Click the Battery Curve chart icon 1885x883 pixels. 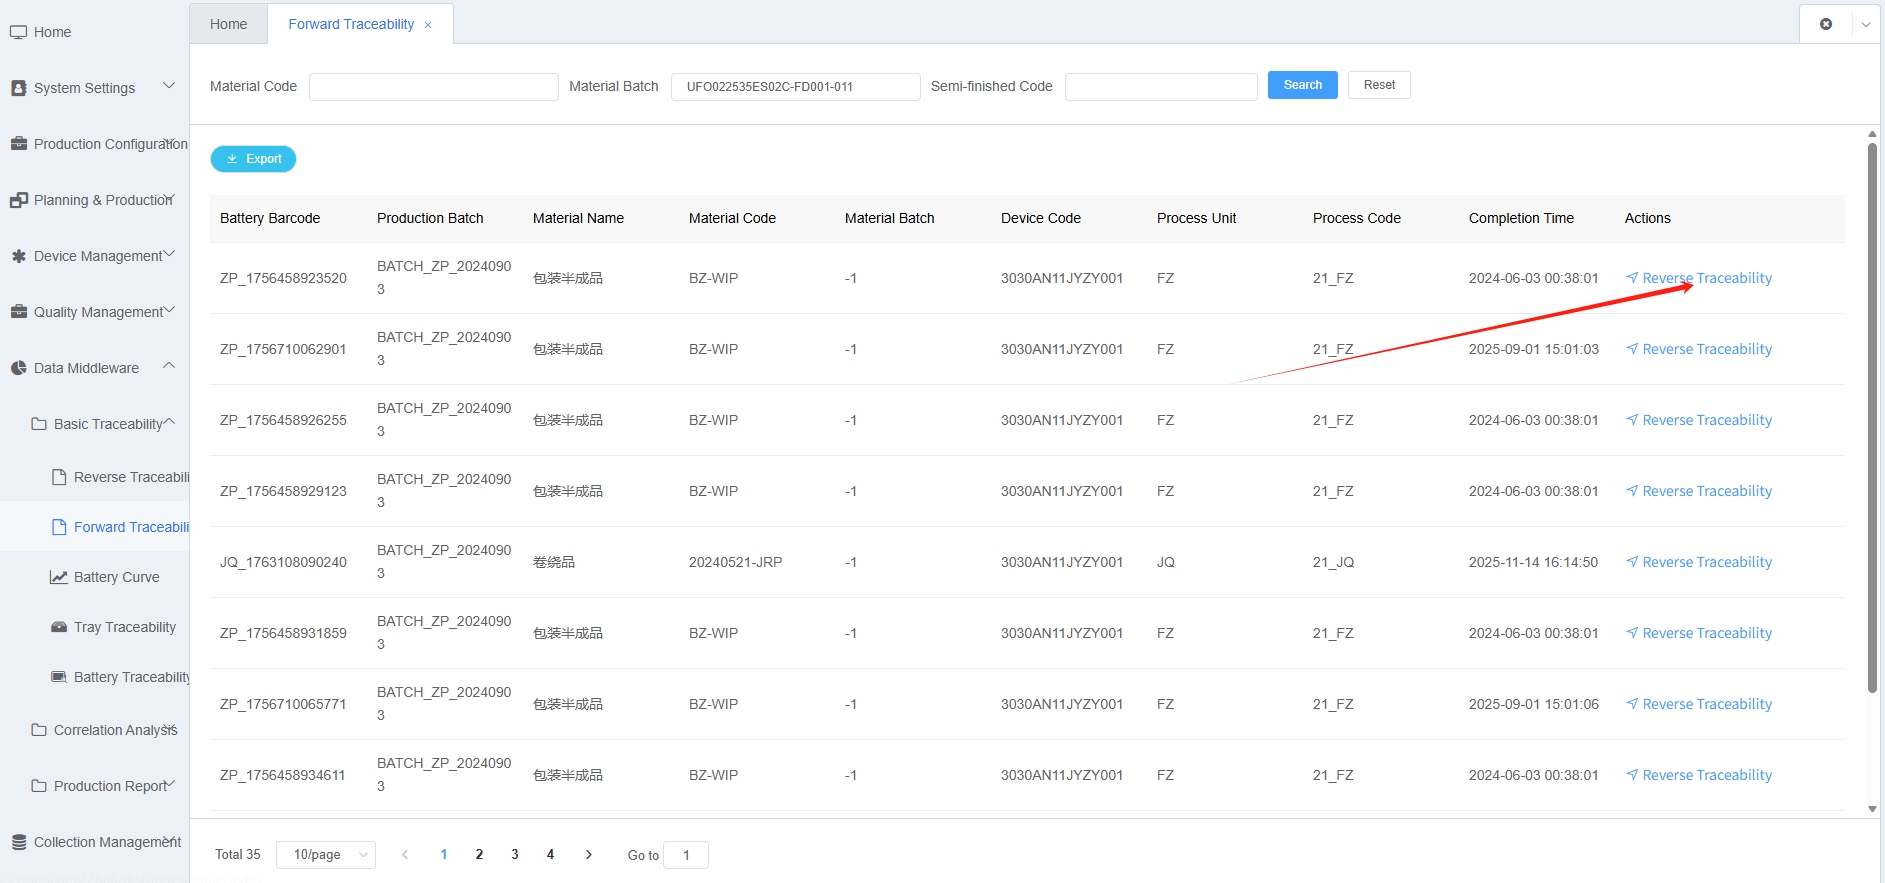click(x=59, y=577)
